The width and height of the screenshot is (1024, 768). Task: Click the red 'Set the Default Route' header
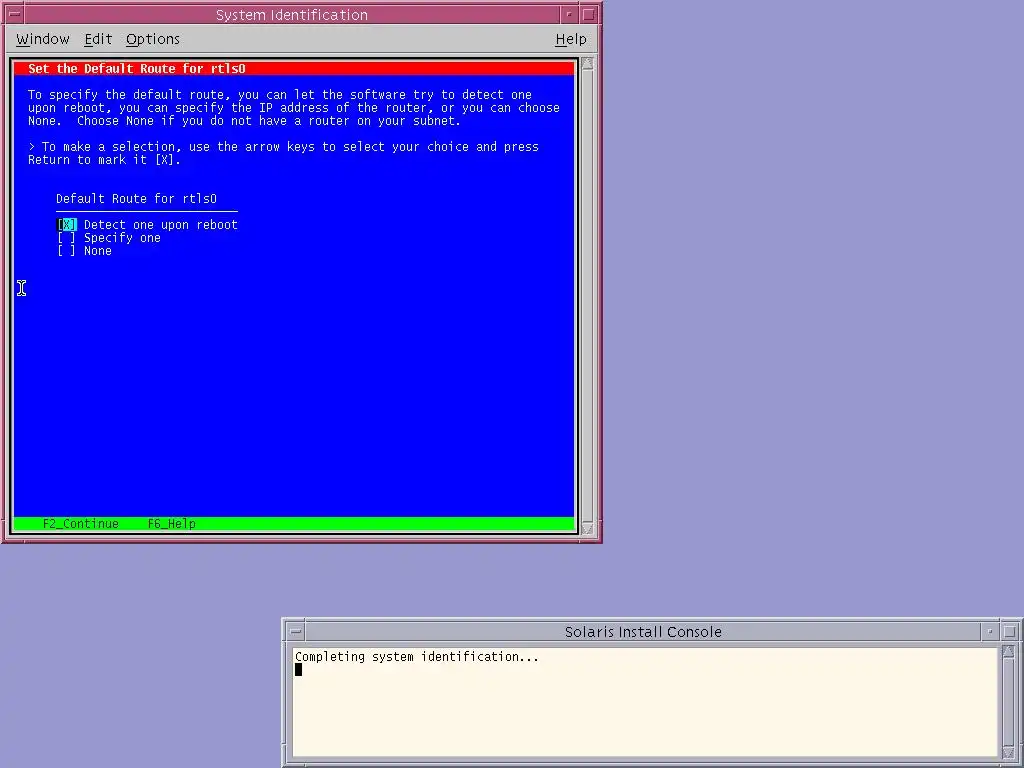294,69
